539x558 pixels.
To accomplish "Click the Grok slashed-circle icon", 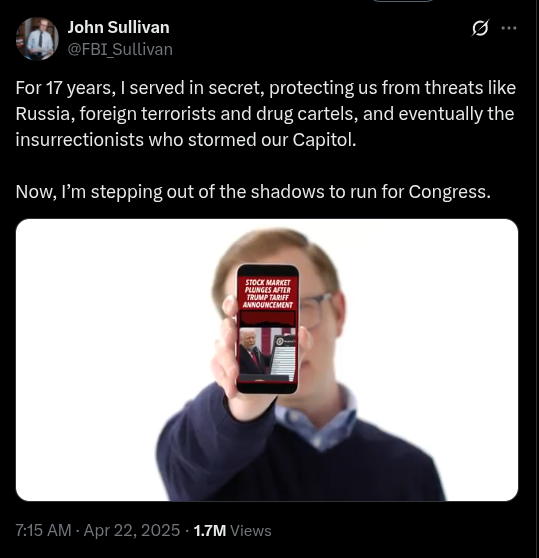I will point(480,28).
